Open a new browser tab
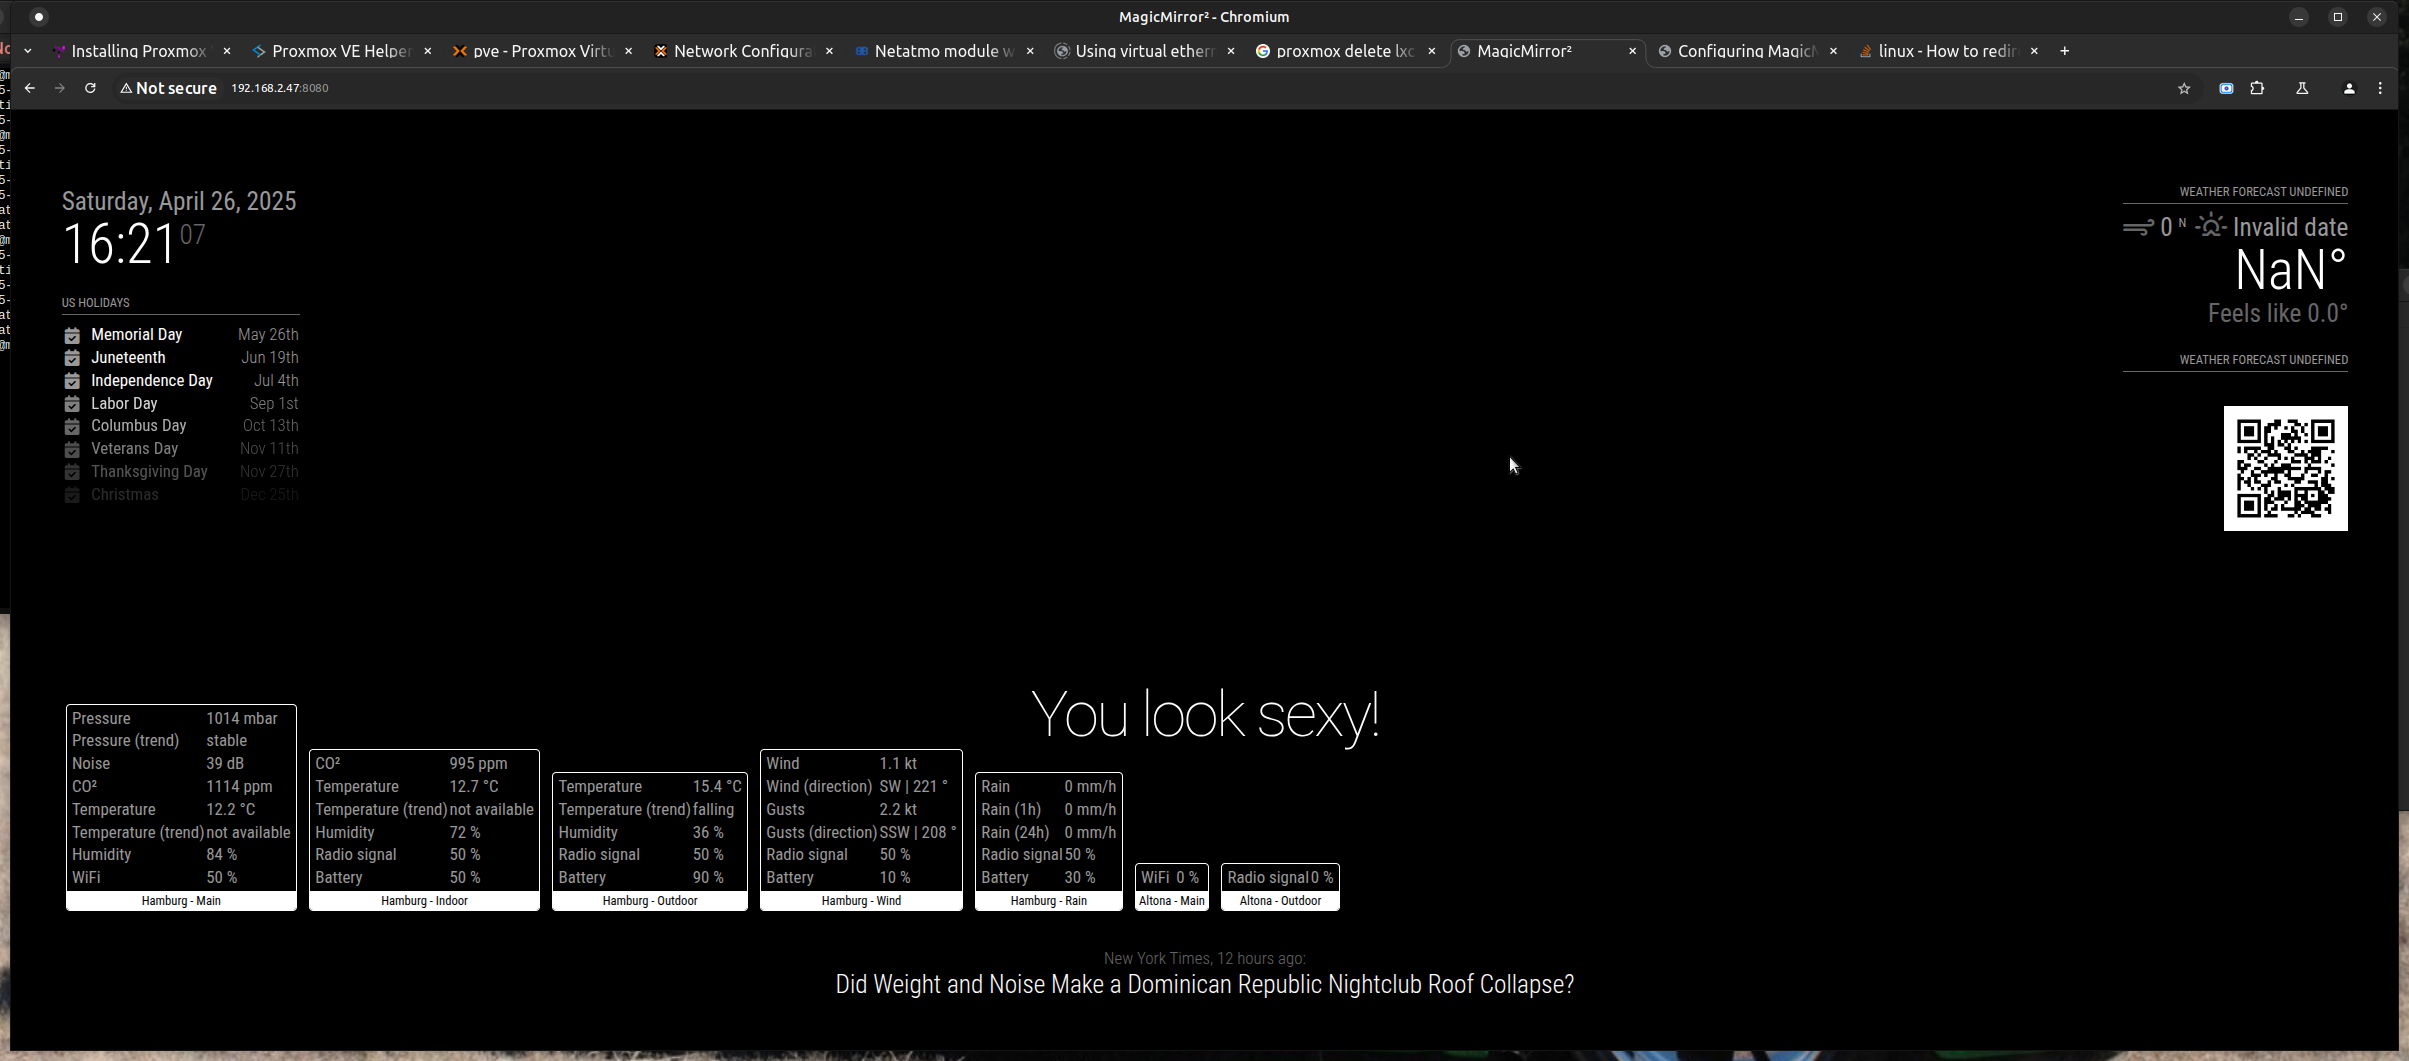2409x1061 pixels. 2064,51
